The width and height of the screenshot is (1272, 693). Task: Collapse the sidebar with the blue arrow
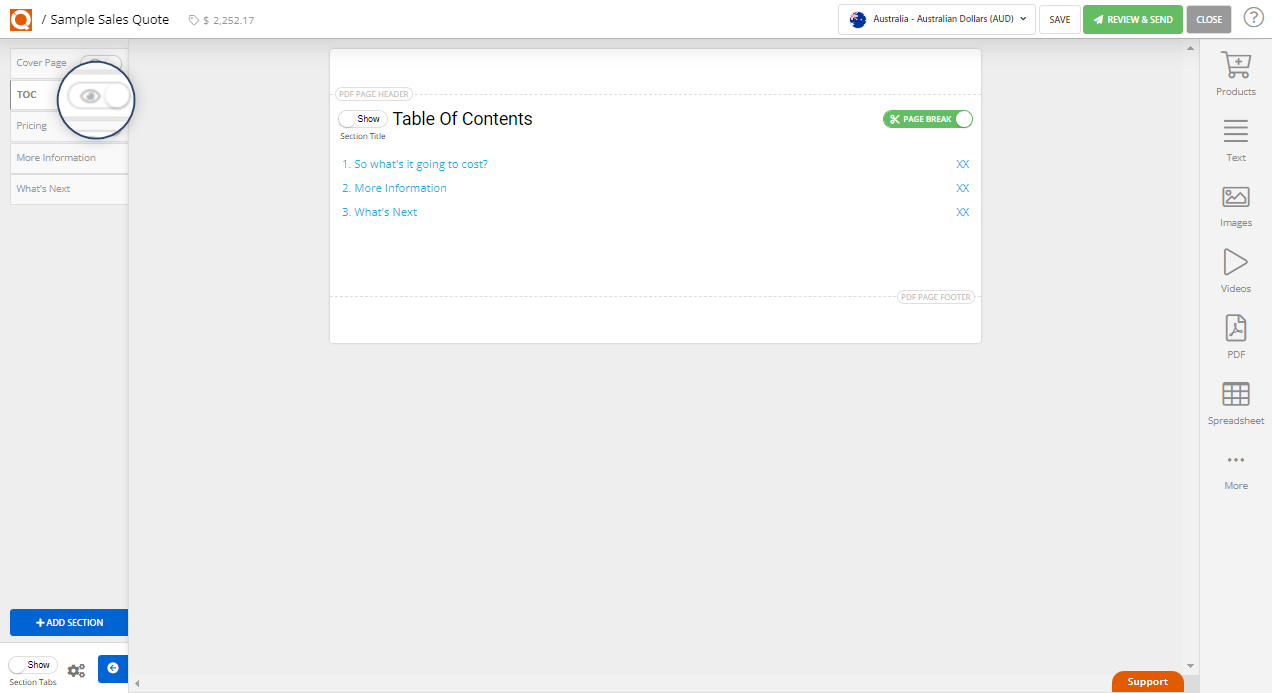pos(112,668)
